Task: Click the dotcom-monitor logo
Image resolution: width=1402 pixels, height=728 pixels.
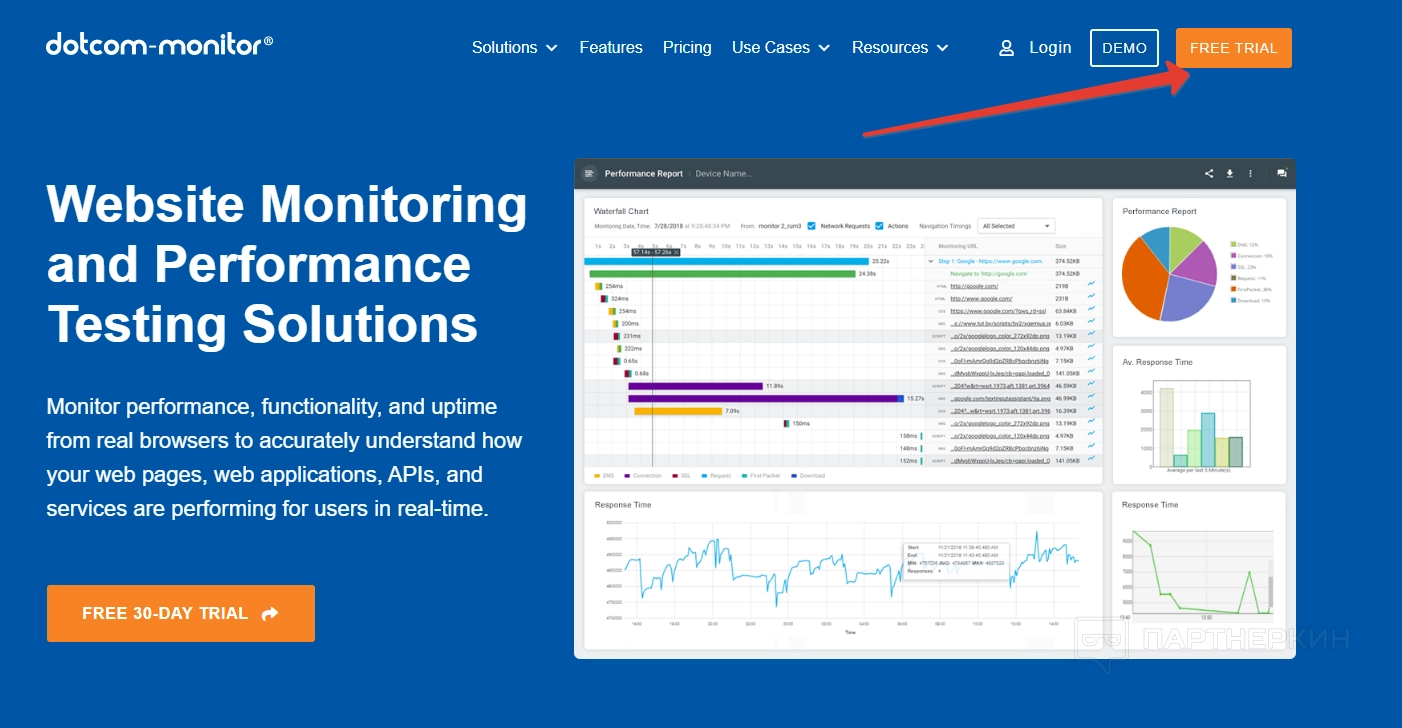Action: [x=159, y=44]
